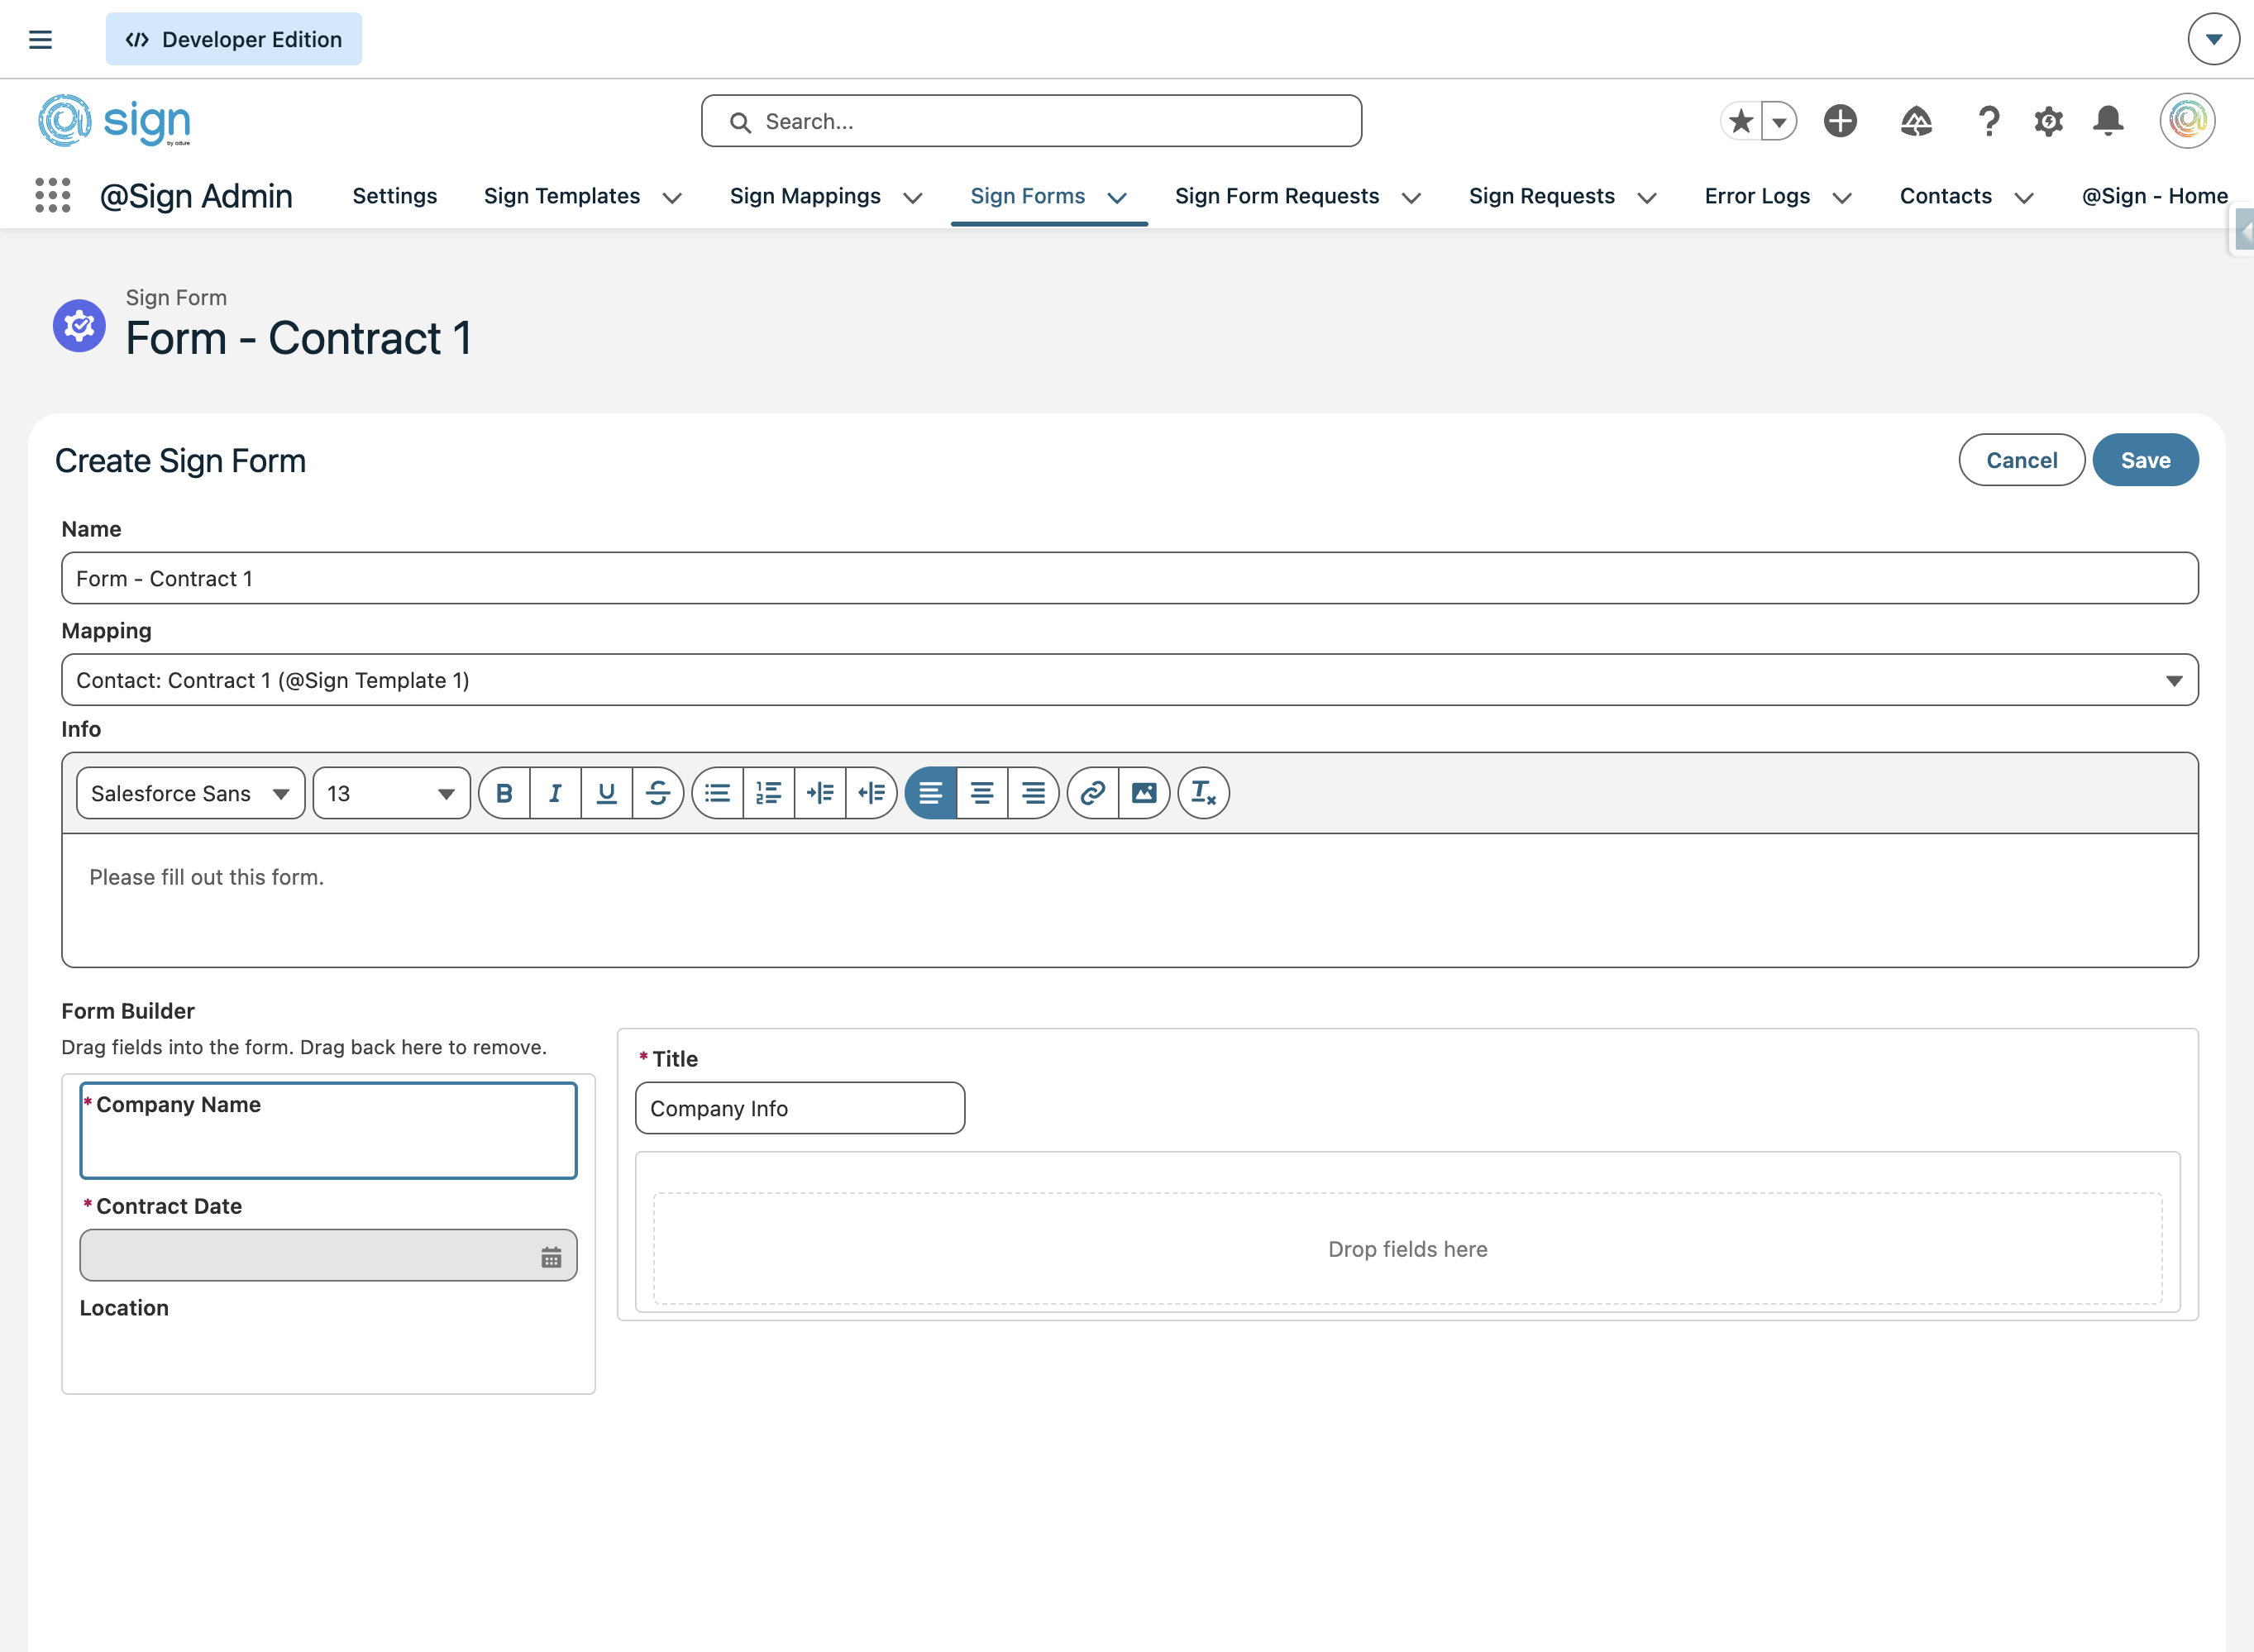
Task: Switch to Sign Form Requests tab
Action: click(x=1276, y=196)
